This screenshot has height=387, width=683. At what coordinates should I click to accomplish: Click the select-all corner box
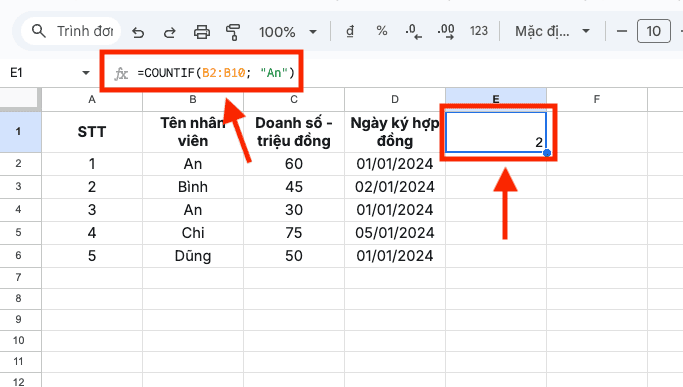tap(20, 99)
